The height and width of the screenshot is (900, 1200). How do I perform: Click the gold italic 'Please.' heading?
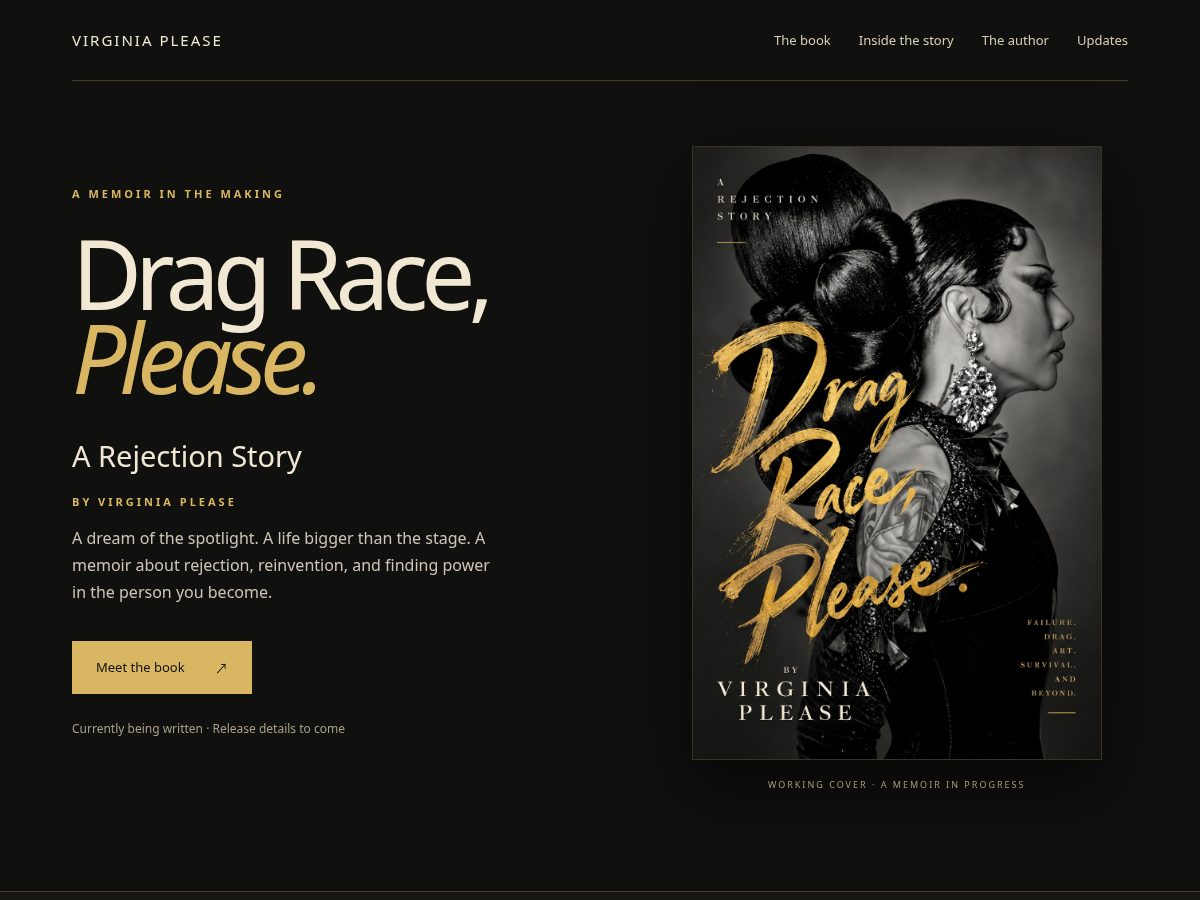tap(195, 362)
